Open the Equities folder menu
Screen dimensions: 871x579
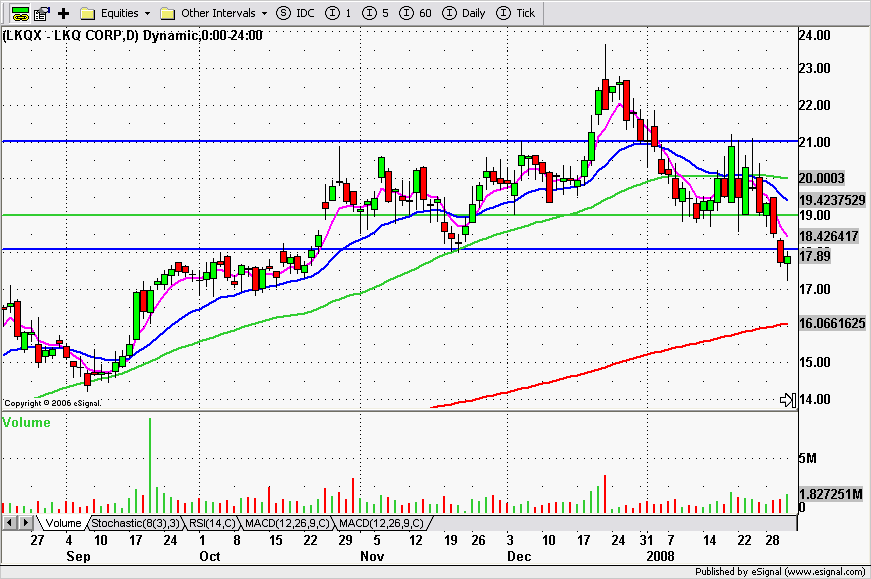click(x=114, y=13)
